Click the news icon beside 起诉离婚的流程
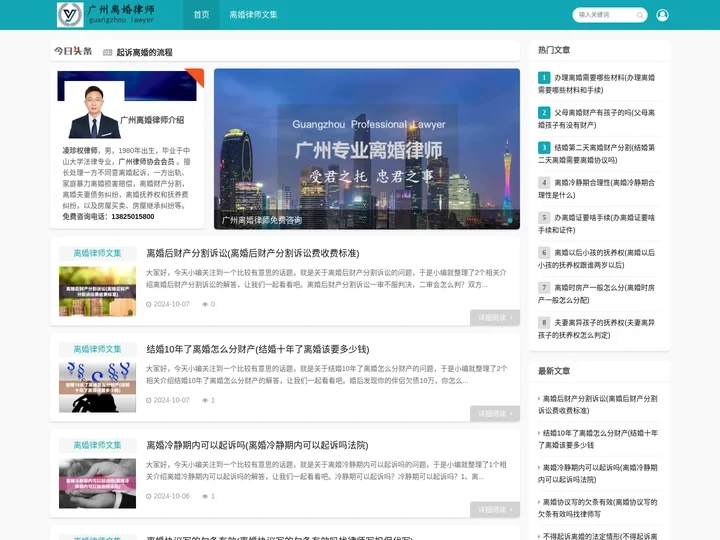This screenshot has width=720, height=540. coord(107,52)
